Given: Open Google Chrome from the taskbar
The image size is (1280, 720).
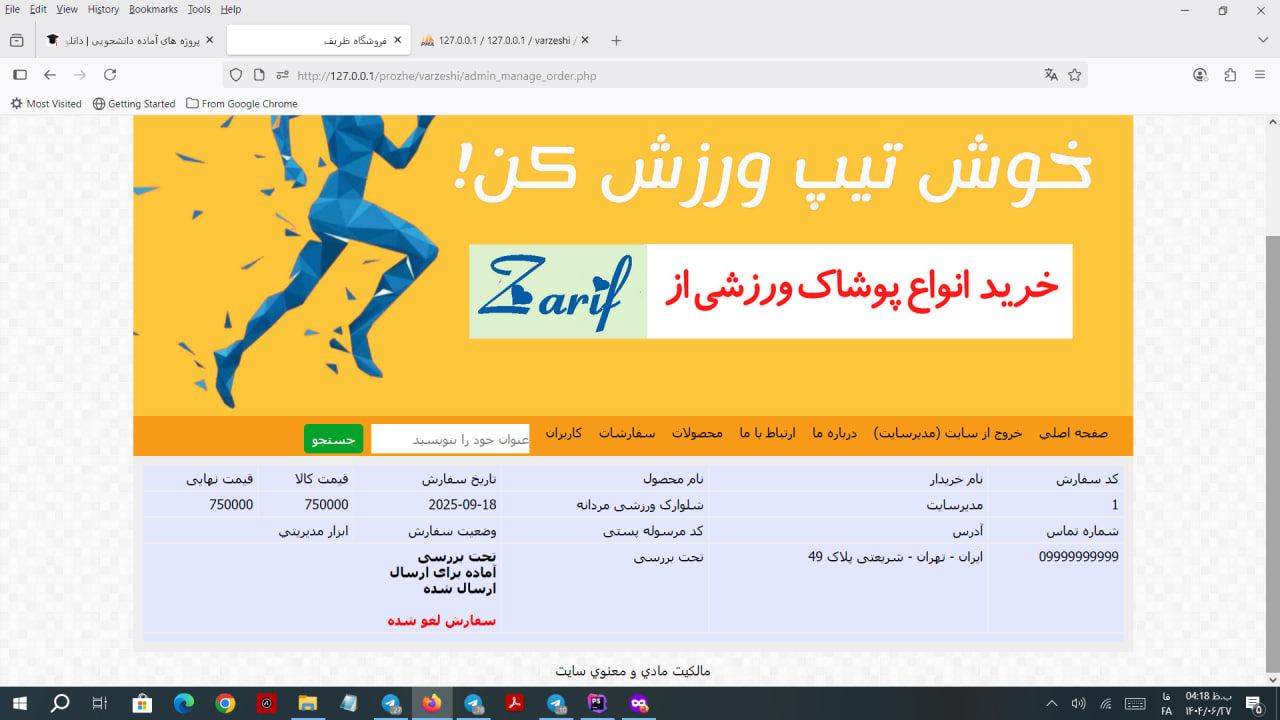Looking at the screenshot, I should pyautogui.click(x=225, y=704).
